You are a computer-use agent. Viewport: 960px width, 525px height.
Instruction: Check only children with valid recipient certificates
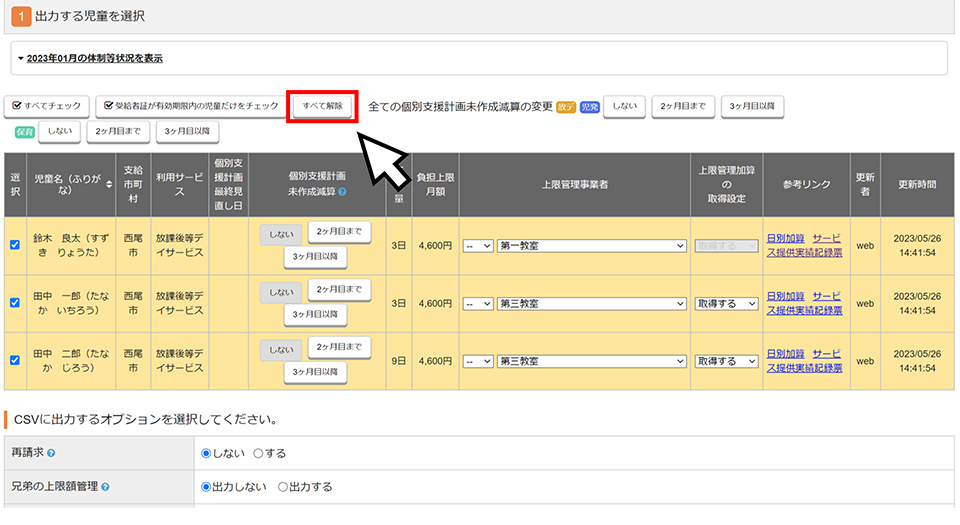[x=190, y=106]
